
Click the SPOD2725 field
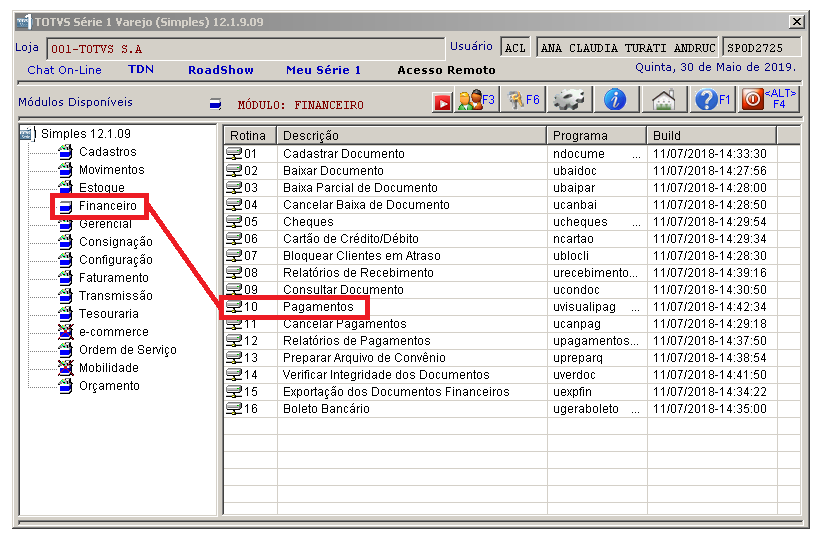[762, 47]
